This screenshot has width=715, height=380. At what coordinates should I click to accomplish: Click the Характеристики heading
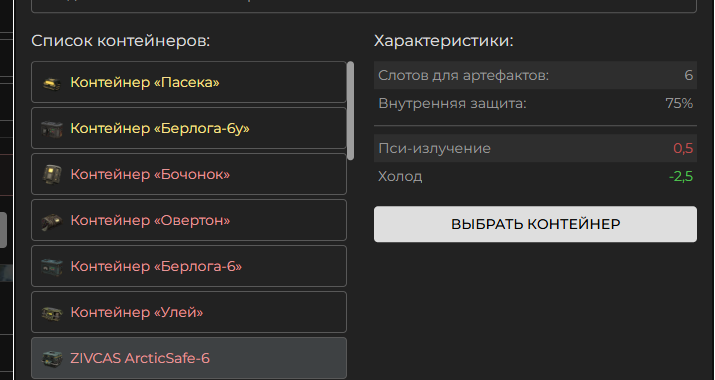click(x=444, y=41)
